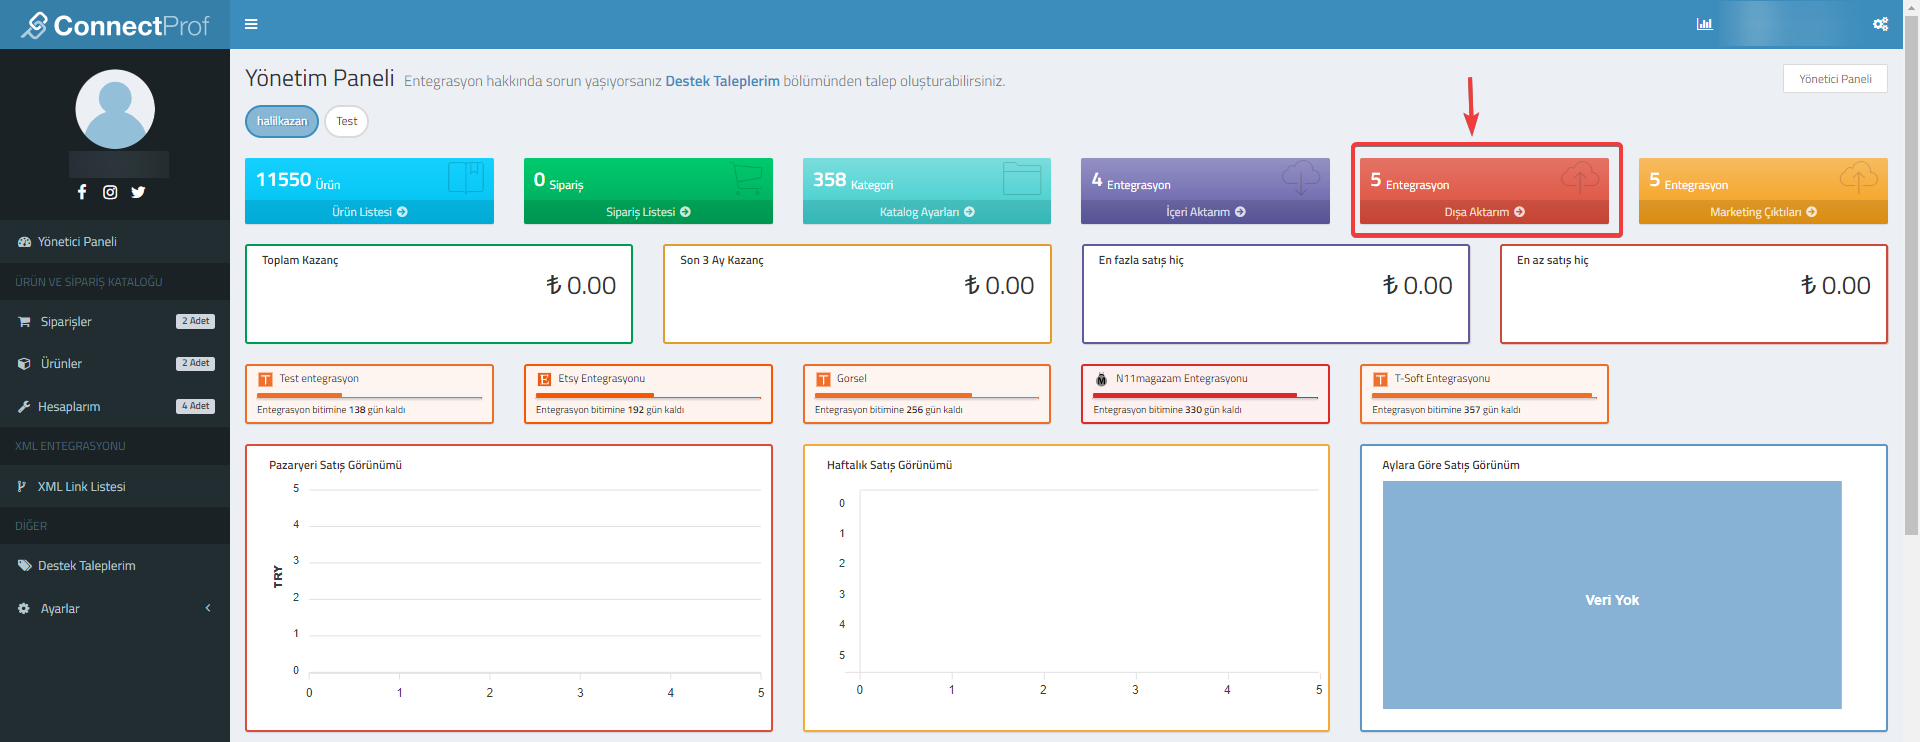Click the Etsy E icon
This screenshot has height=742, width=1920.
click(544, 379)
